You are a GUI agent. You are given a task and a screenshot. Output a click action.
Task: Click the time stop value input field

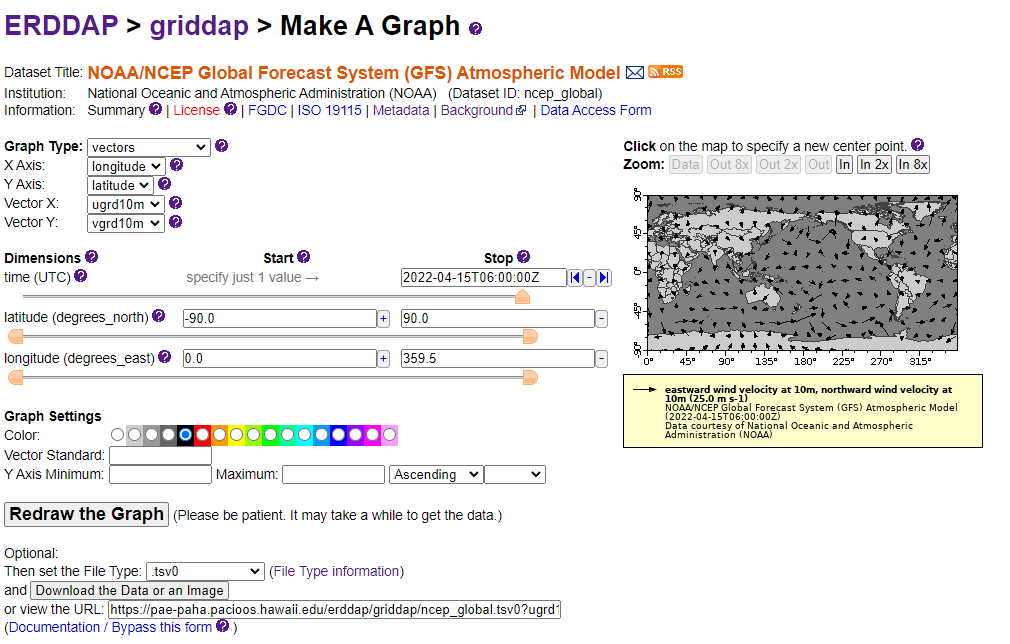click(483, 278)
